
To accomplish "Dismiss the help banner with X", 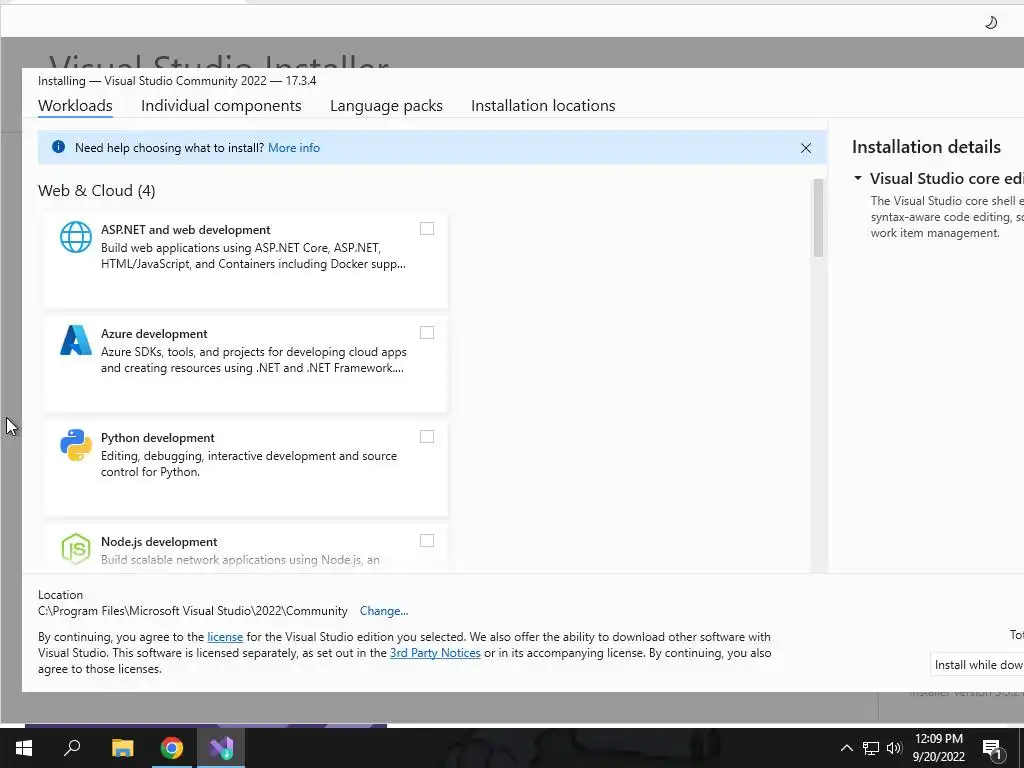I will pos(806,148).
